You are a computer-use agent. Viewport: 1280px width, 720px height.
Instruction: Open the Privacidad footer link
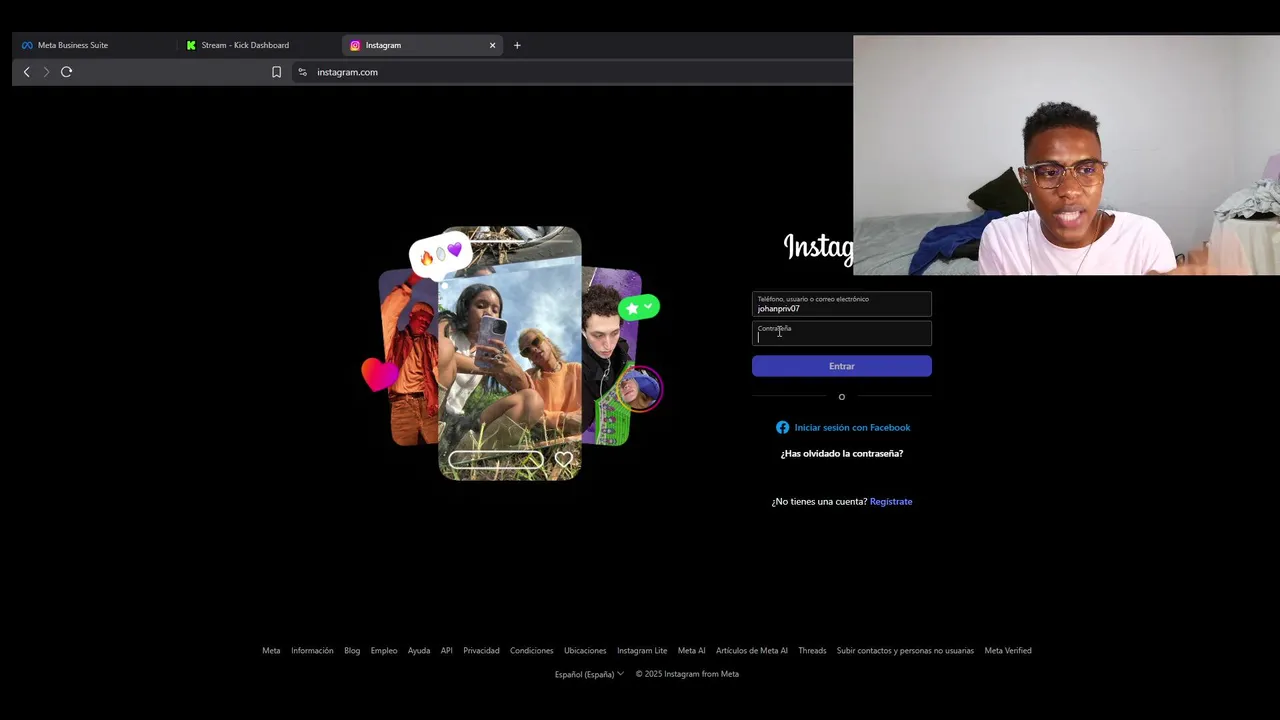481,650
